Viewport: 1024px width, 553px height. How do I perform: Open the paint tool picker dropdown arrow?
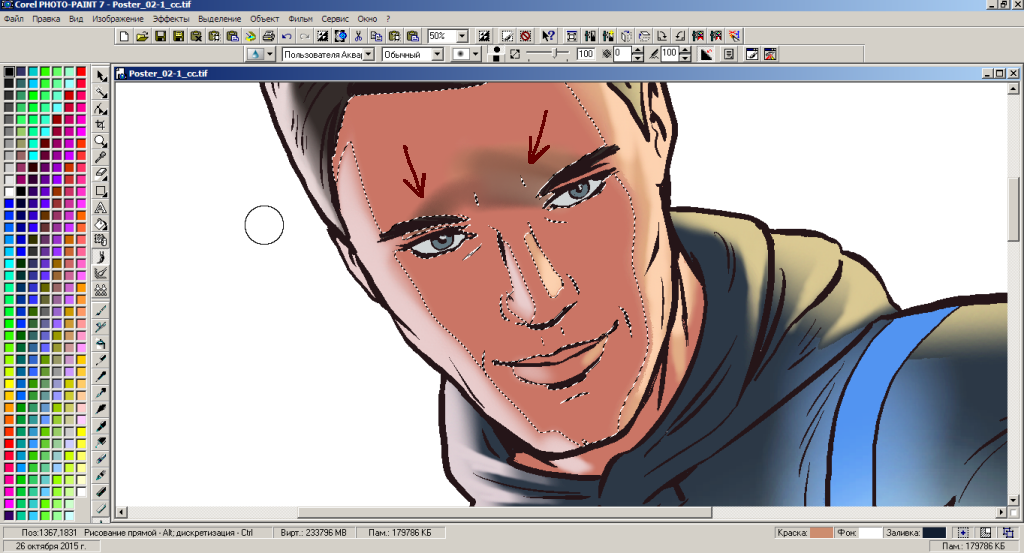click(x=270, y=54)
